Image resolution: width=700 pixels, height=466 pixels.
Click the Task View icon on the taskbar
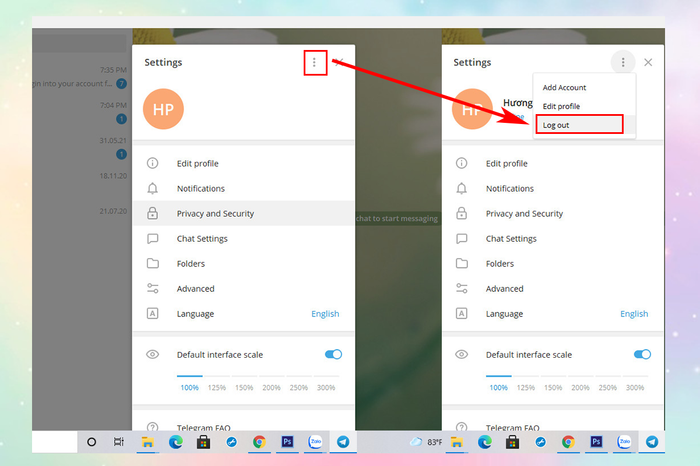[x=118, y=441]
